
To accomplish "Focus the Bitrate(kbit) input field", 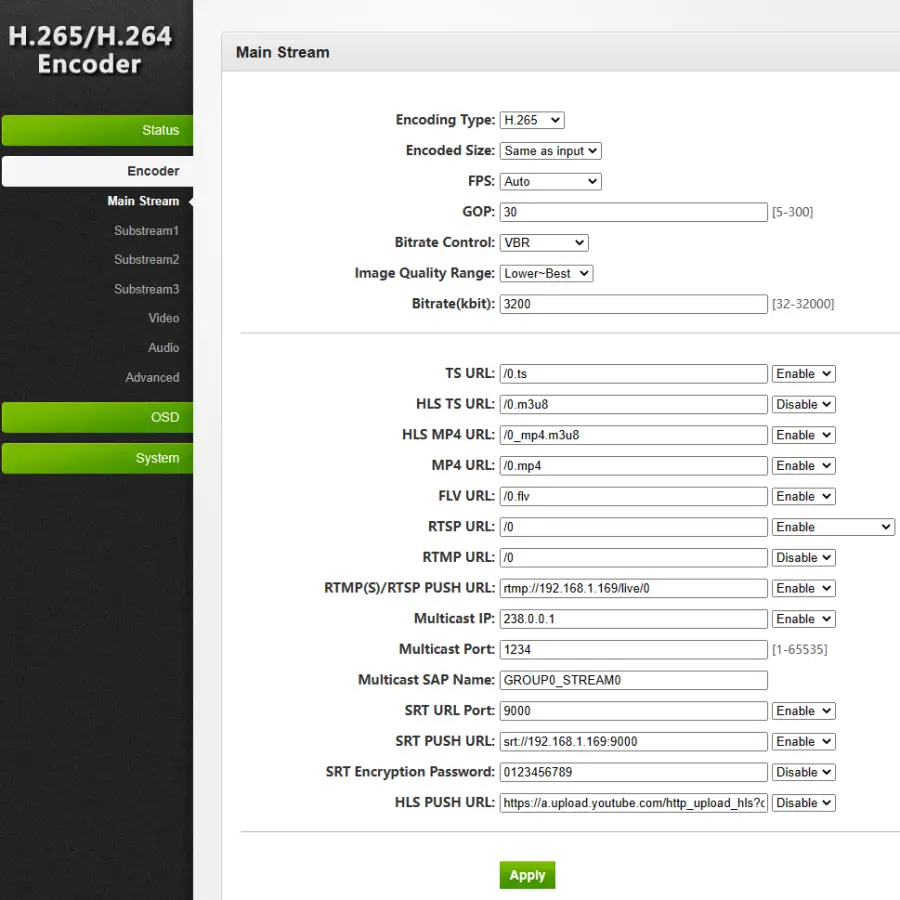I will click(633, 304).
